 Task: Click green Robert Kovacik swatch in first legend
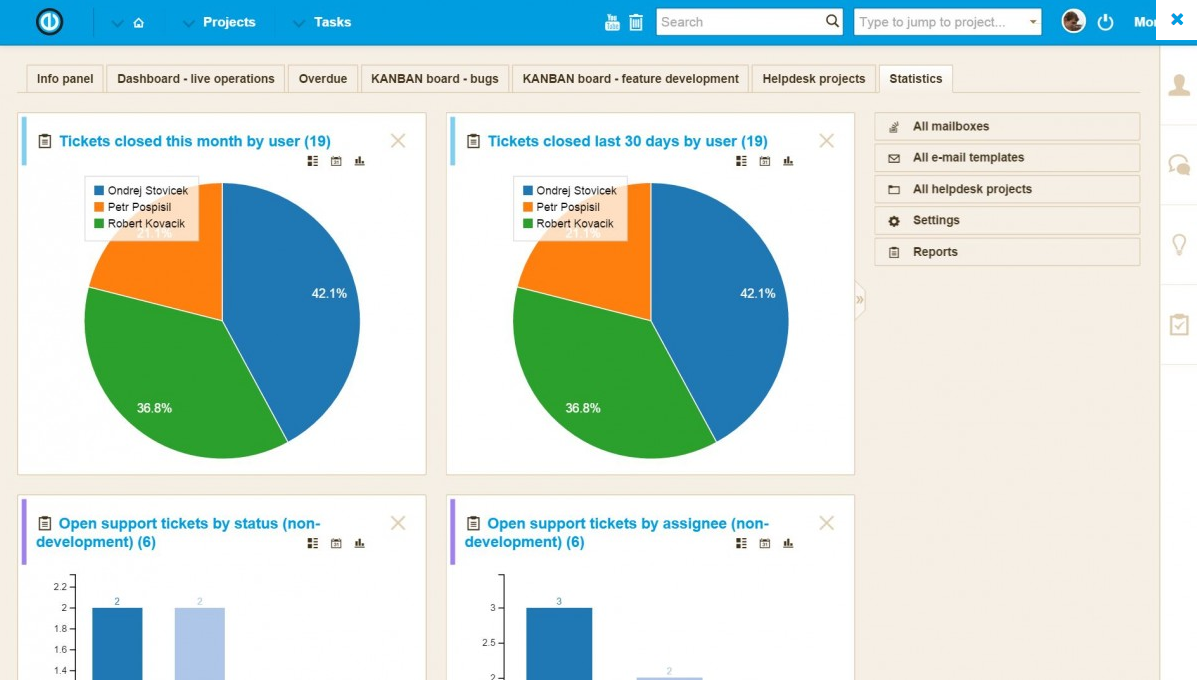98,224
